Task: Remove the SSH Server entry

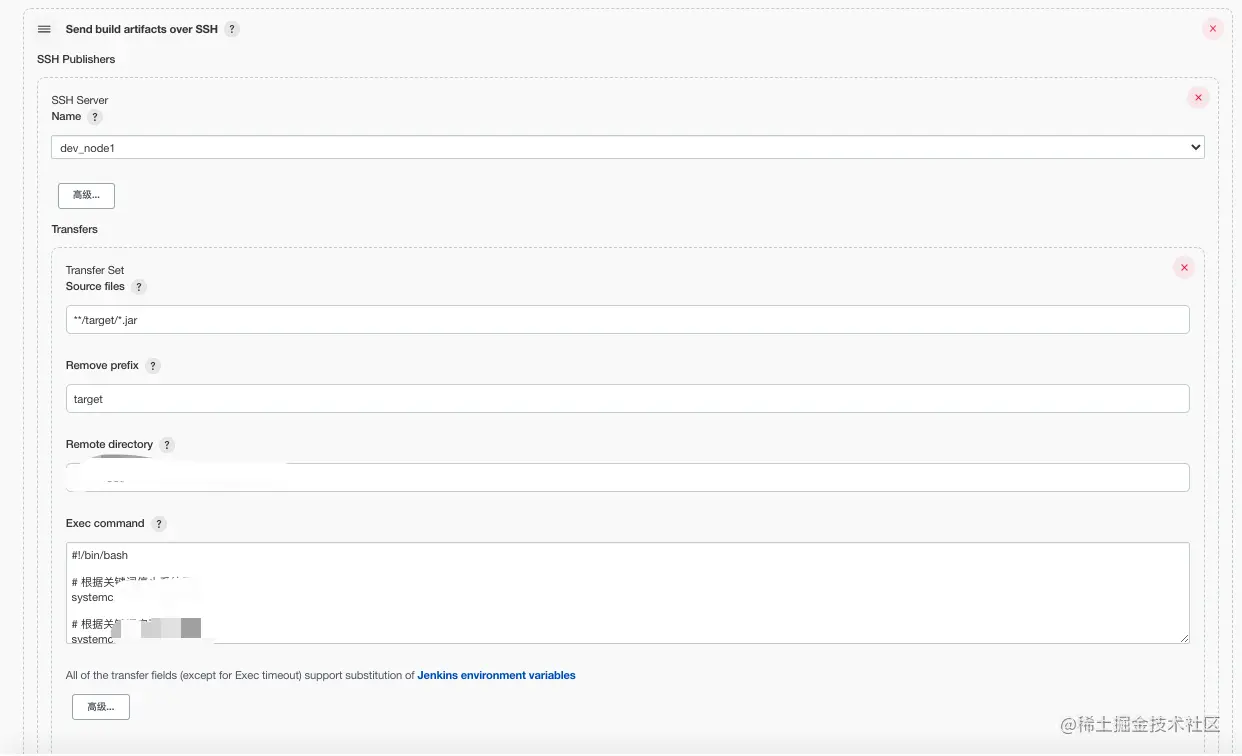Action: [1197, 98]
